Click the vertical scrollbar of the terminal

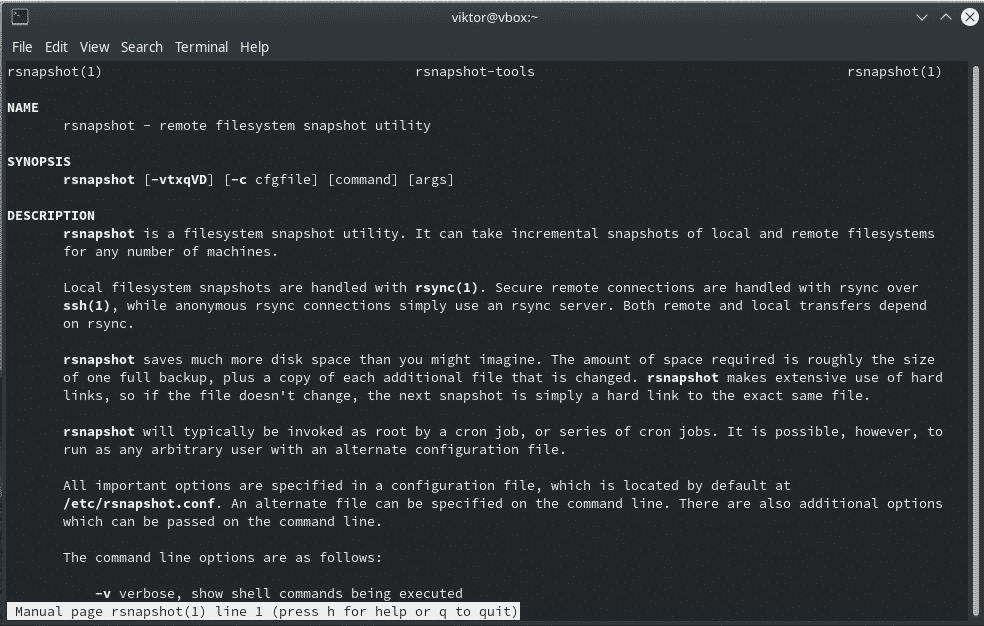click(x=976, y=342)
